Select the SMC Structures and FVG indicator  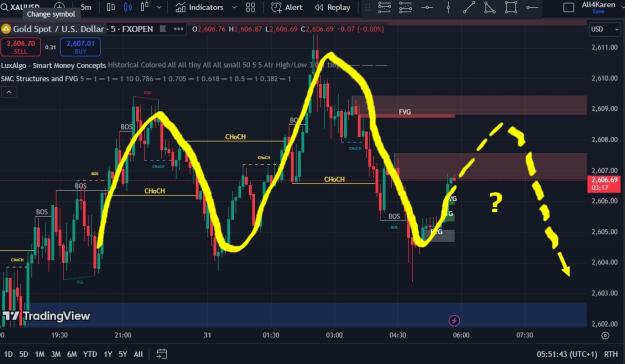click(39, 79)
